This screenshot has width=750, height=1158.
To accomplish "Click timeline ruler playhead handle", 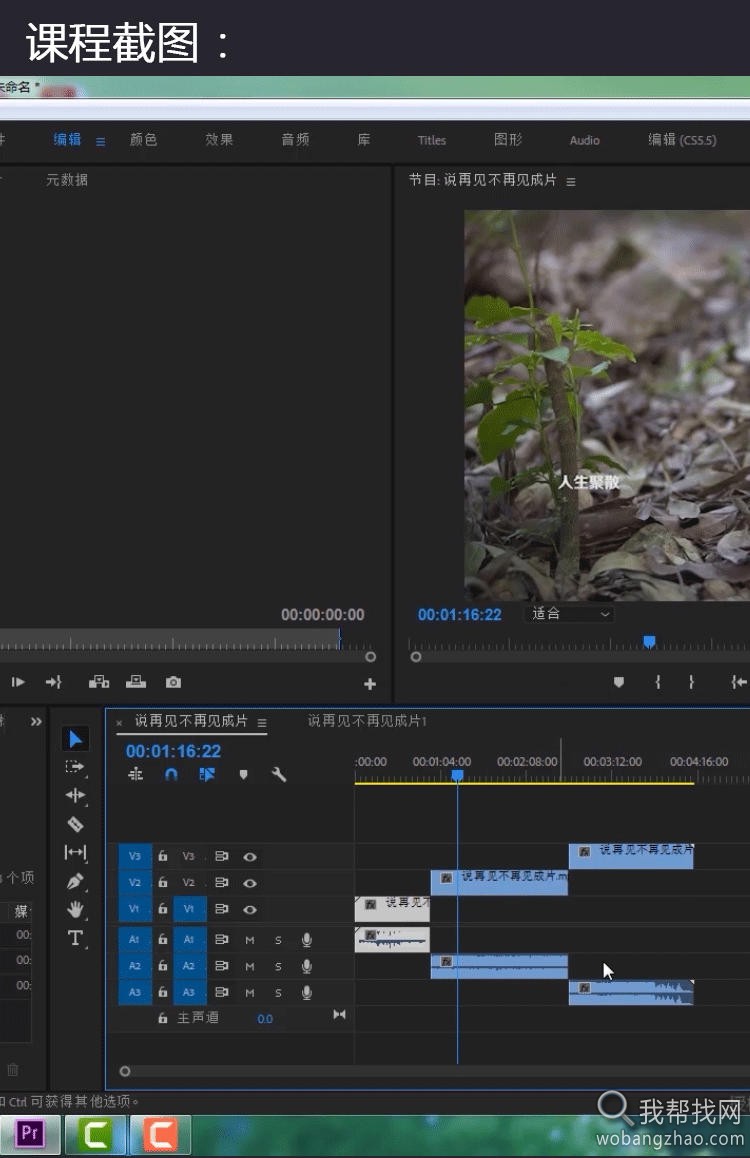I will coord(457,775).
